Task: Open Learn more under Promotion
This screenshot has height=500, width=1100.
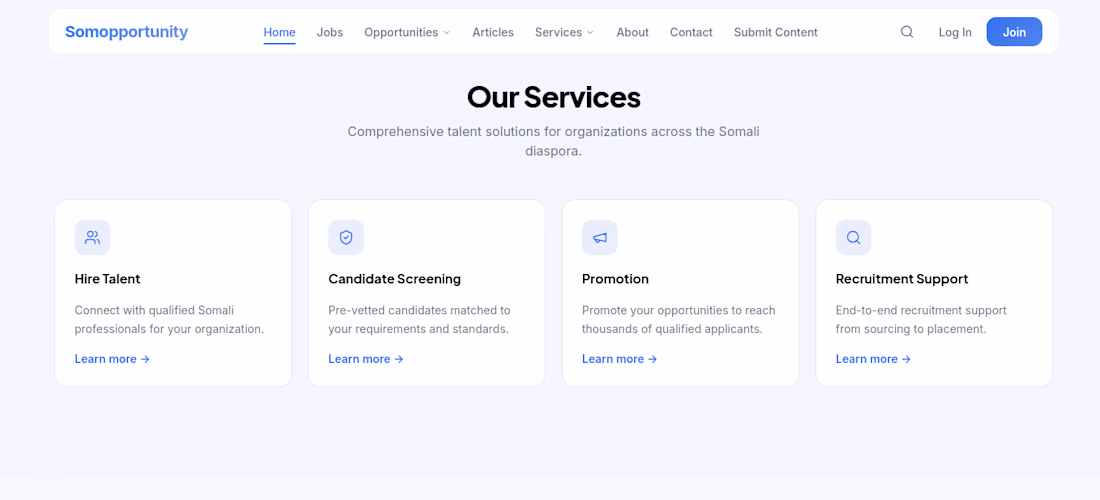Action: (x=620, y=359)
